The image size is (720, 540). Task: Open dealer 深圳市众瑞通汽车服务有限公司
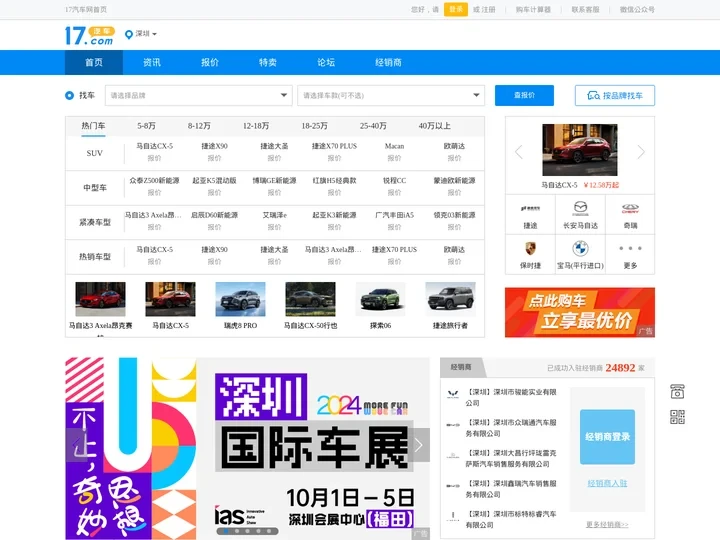click(x=511, y=428)
